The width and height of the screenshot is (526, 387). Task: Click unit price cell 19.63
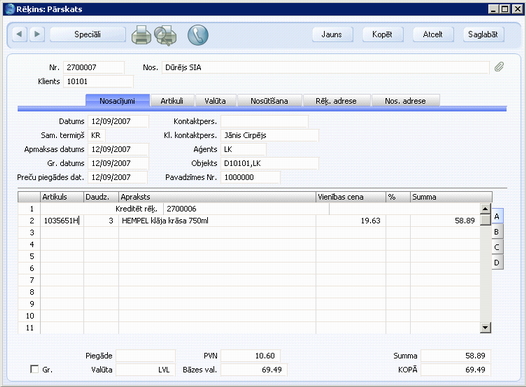[351, 221]
